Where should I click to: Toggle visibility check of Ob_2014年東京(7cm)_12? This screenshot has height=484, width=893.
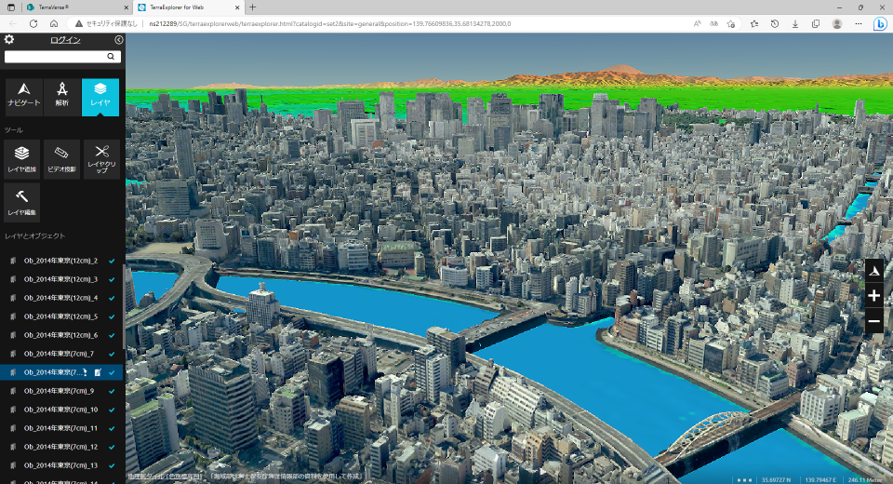(112, 447)
